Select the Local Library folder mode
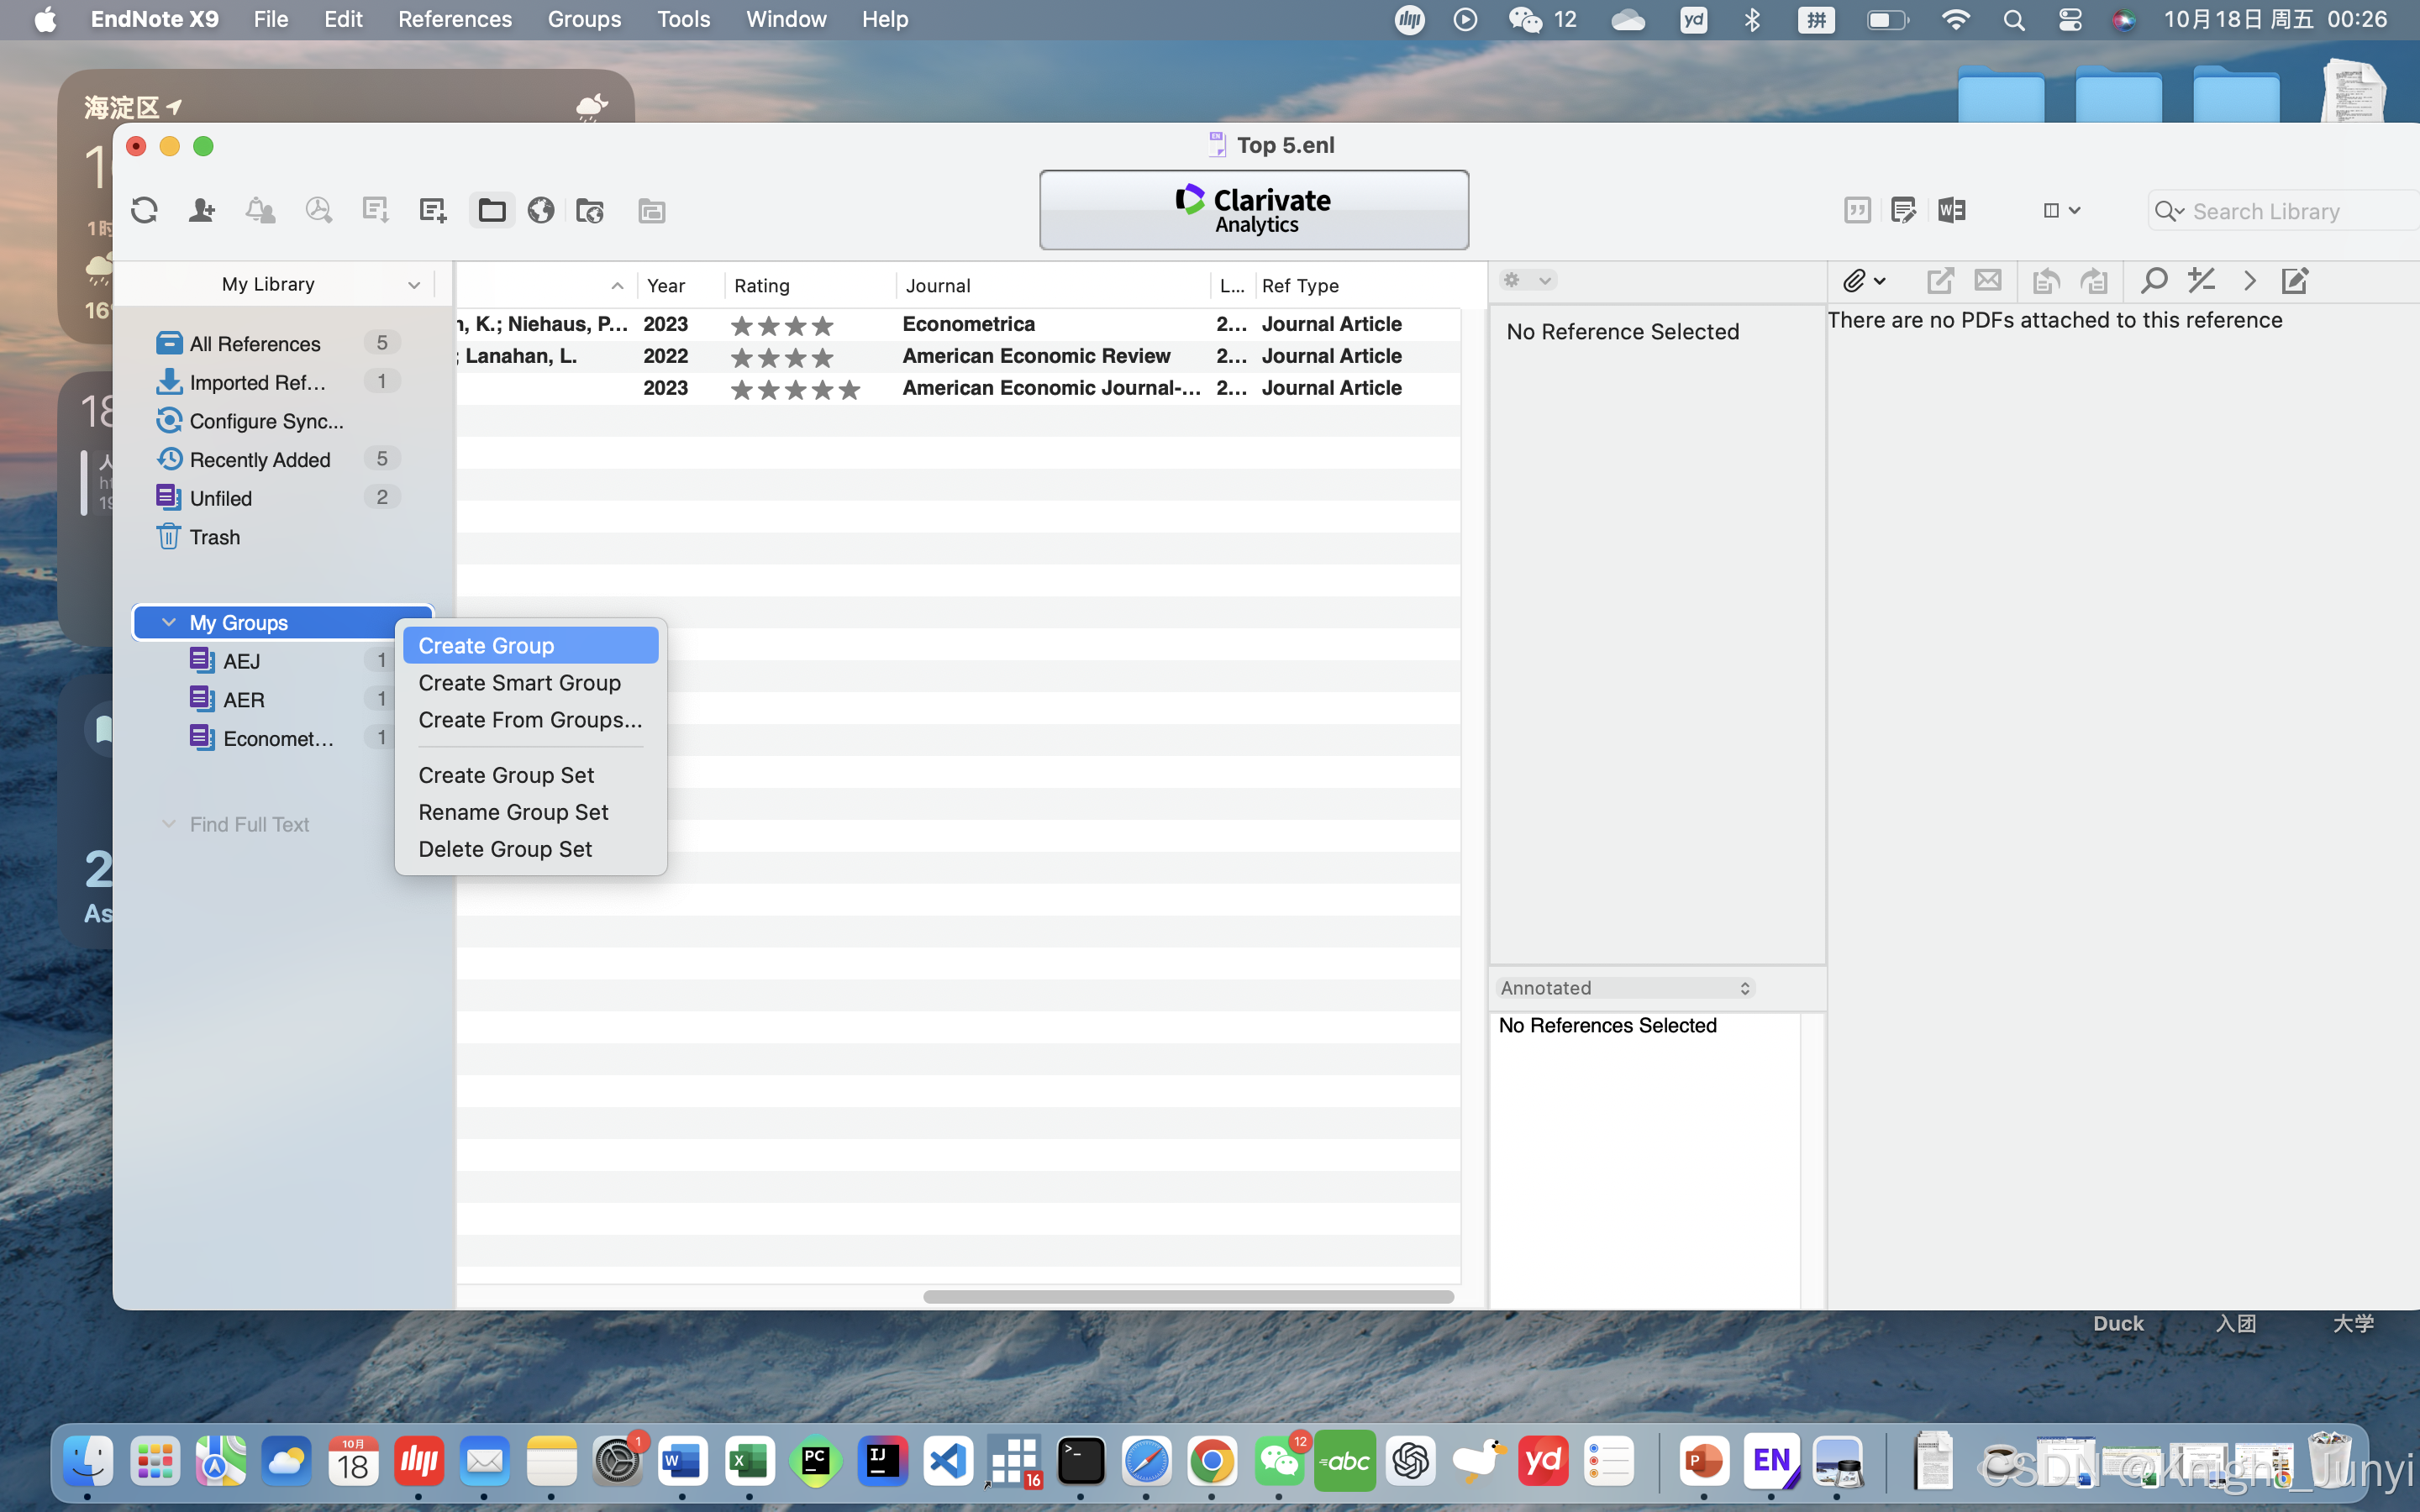 [492, 210]
